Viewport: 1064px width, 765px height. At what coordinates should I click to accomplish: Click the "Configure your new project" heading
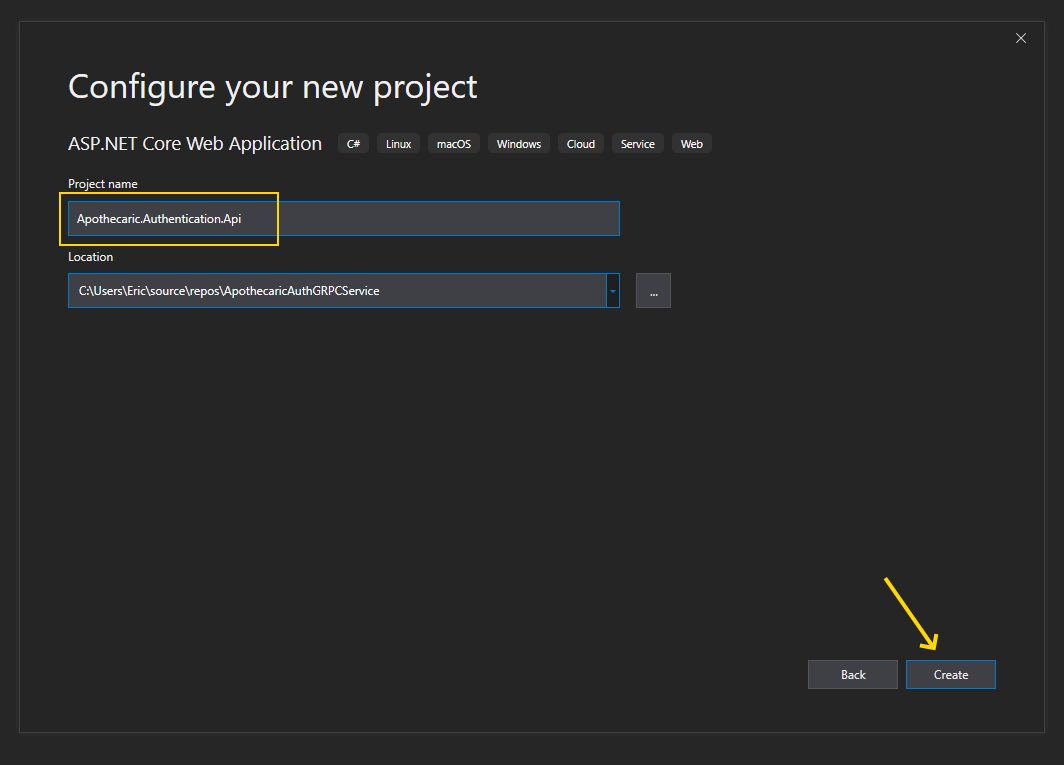click(x=272, y=87)
